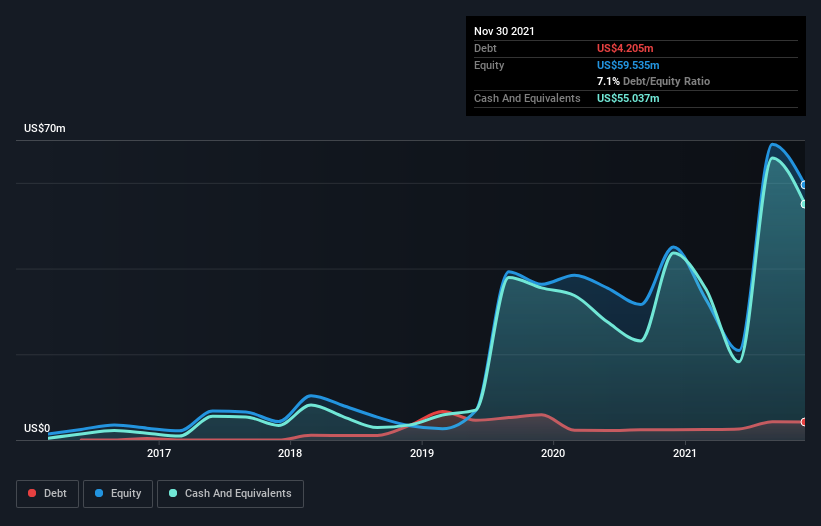Click the 2017 x-axis label
821x526 pixels.
tap(159, 453)
